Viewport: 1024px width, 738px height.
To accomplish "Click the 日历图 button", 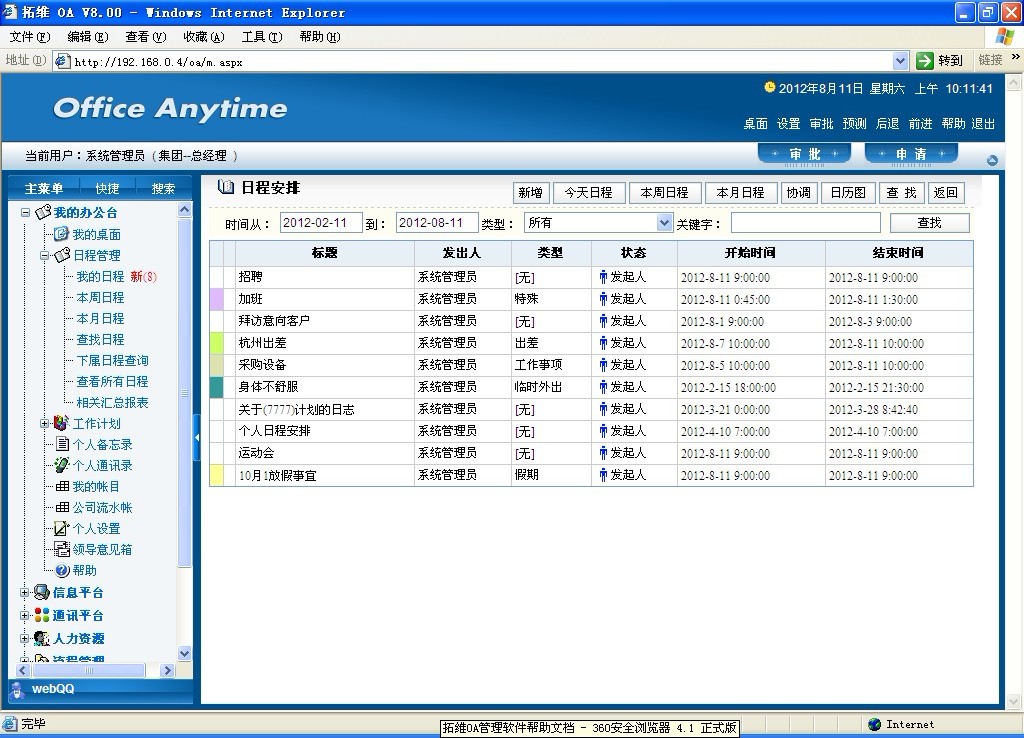I will [849, 193].
